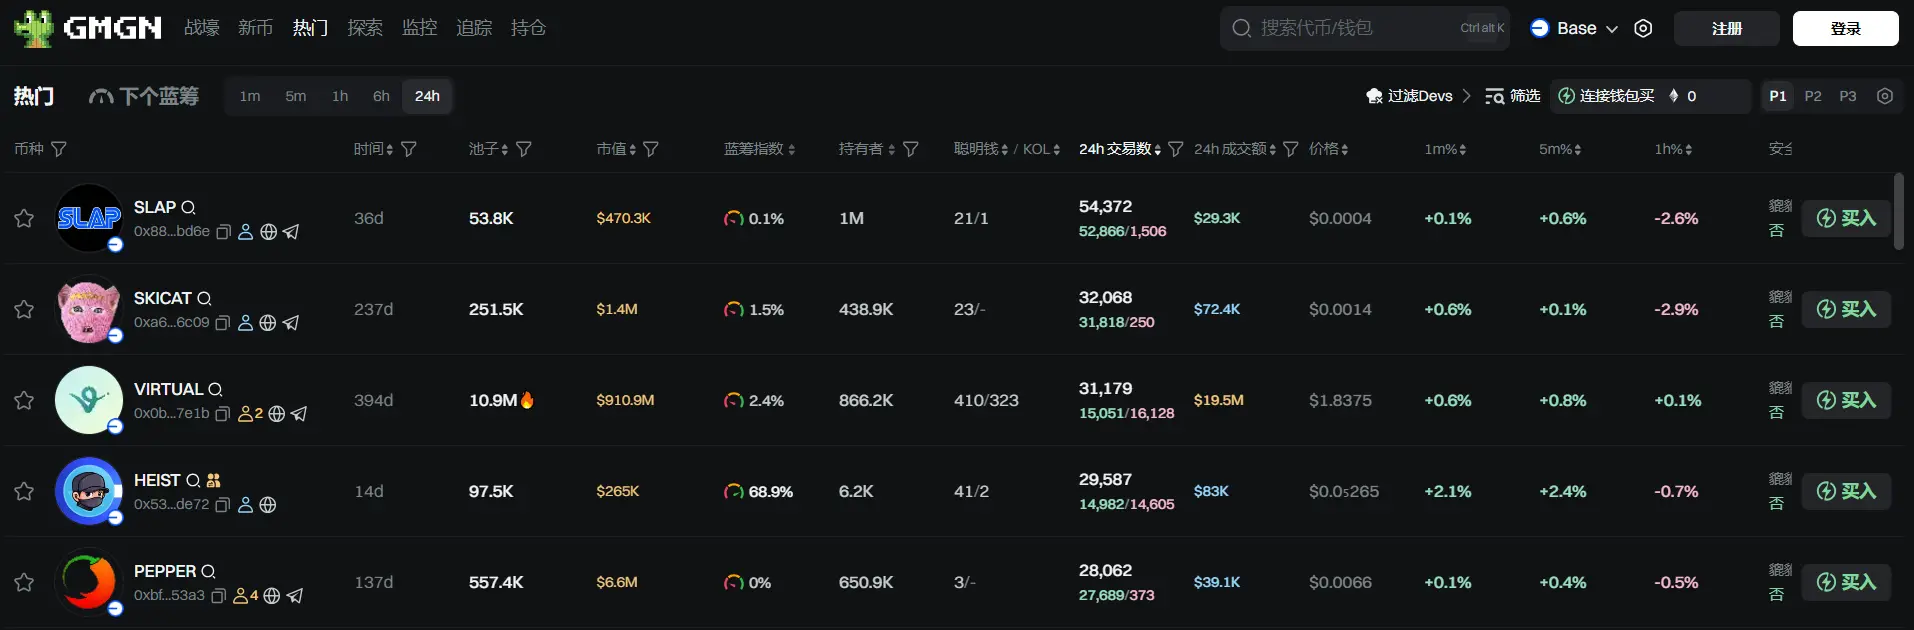1914x630 pixels.
Task: Select the 6h timeframe tab
Action: 381,96
